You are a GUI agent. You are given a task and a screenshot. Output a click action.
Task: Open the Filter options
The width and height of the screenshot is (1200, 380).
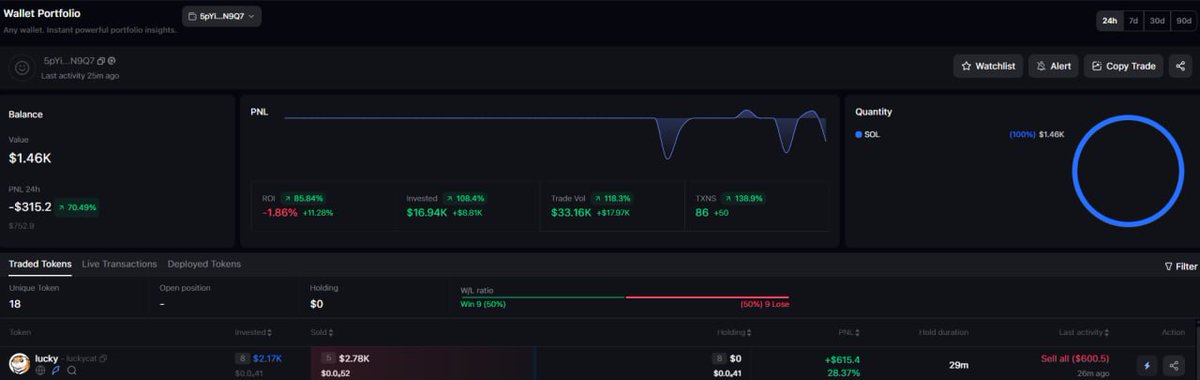click(x=1181, y=267)
